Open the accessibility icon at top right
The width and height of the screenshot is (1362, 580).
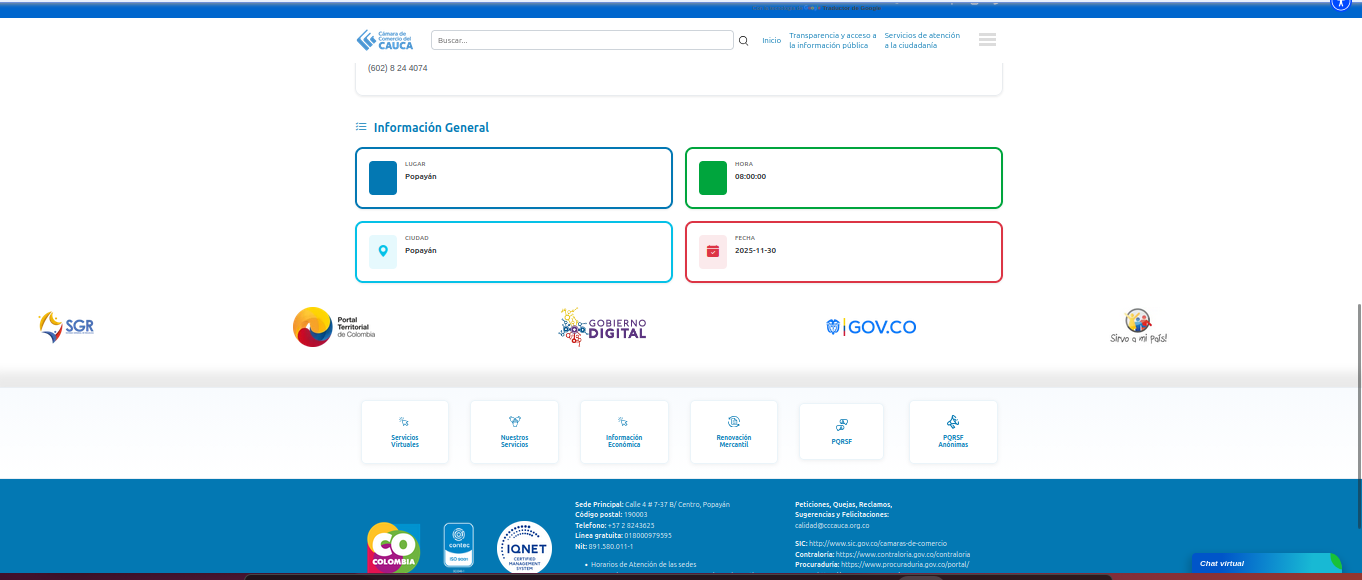click(x=1341, y=4)
